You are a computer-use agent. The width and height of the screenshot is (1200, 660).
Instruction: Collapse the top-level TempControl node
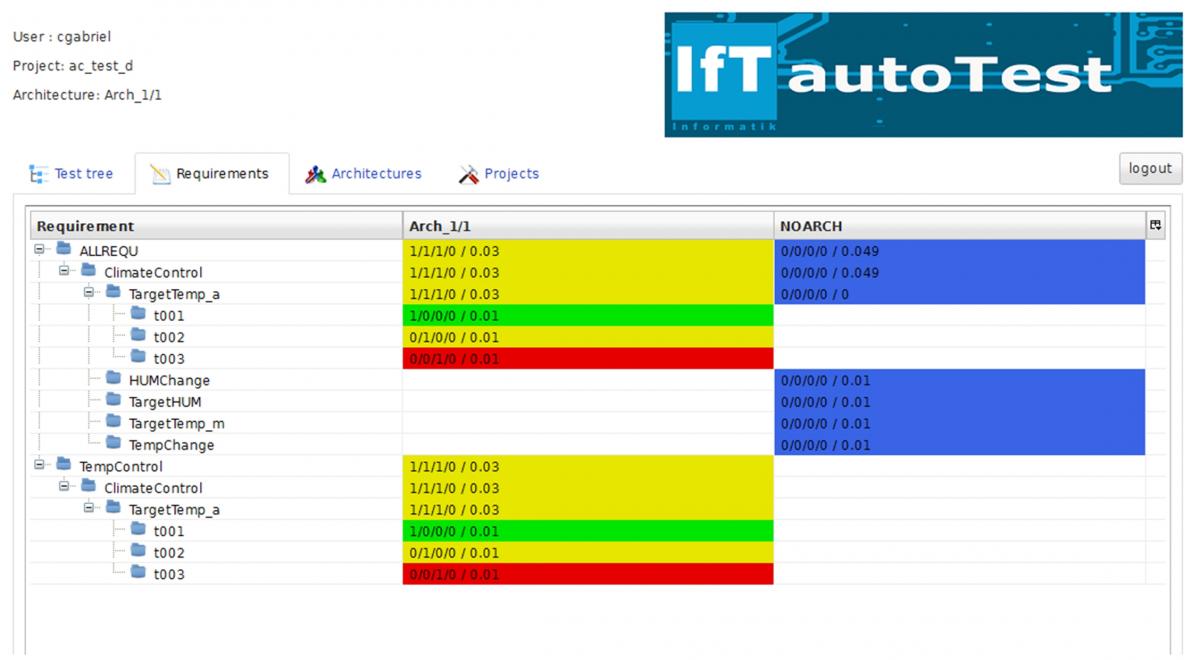point(40,466)
